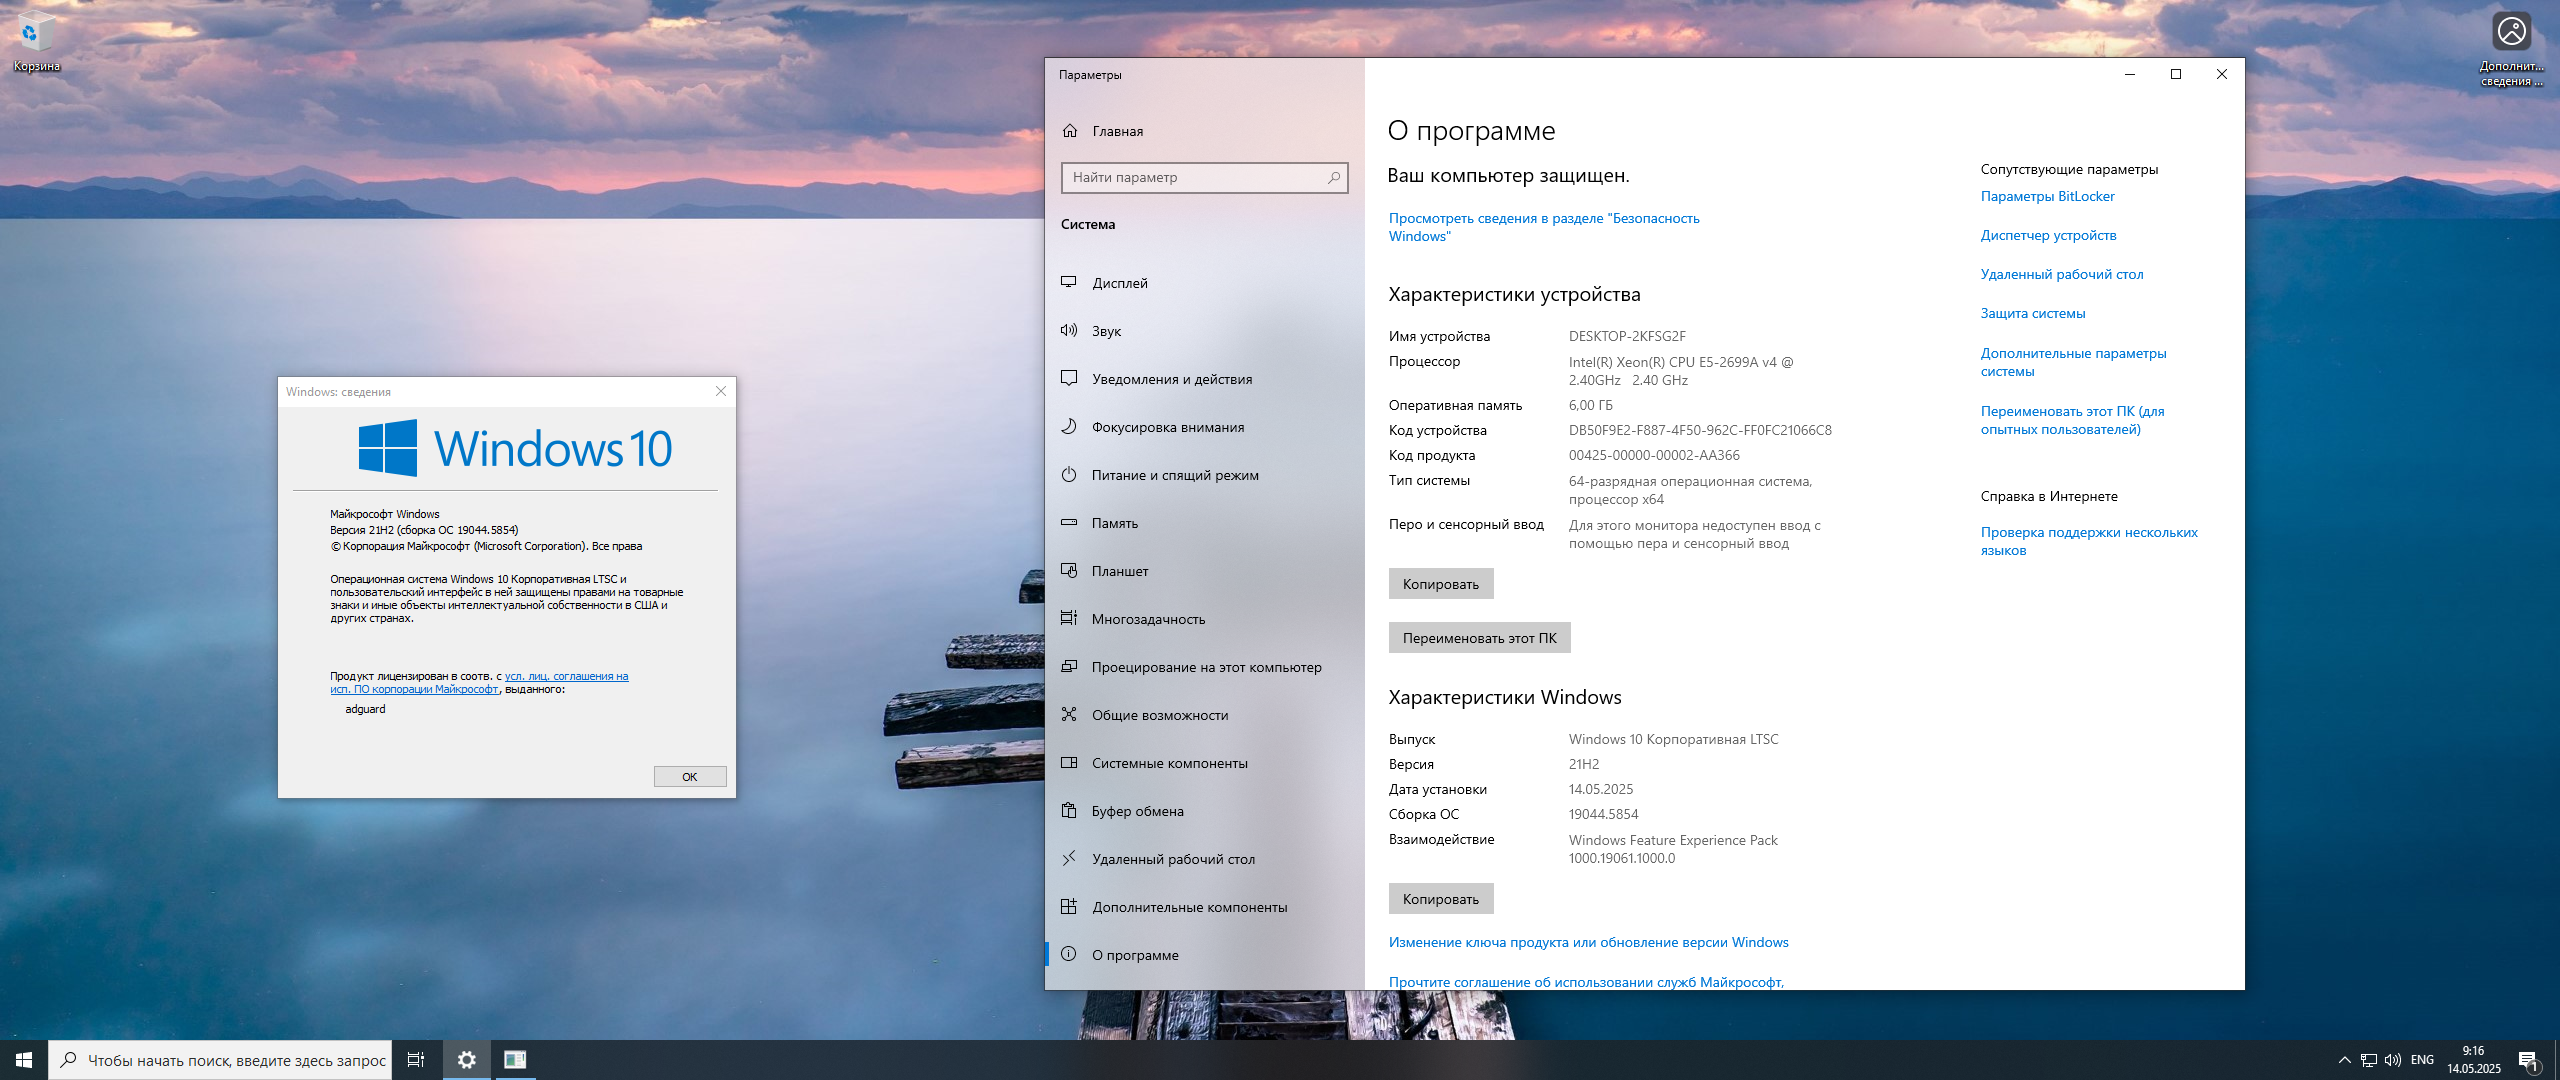Open the Диспетчер устройств link
This screenshot has width=2560, height=1080.
pos(2048,235)
